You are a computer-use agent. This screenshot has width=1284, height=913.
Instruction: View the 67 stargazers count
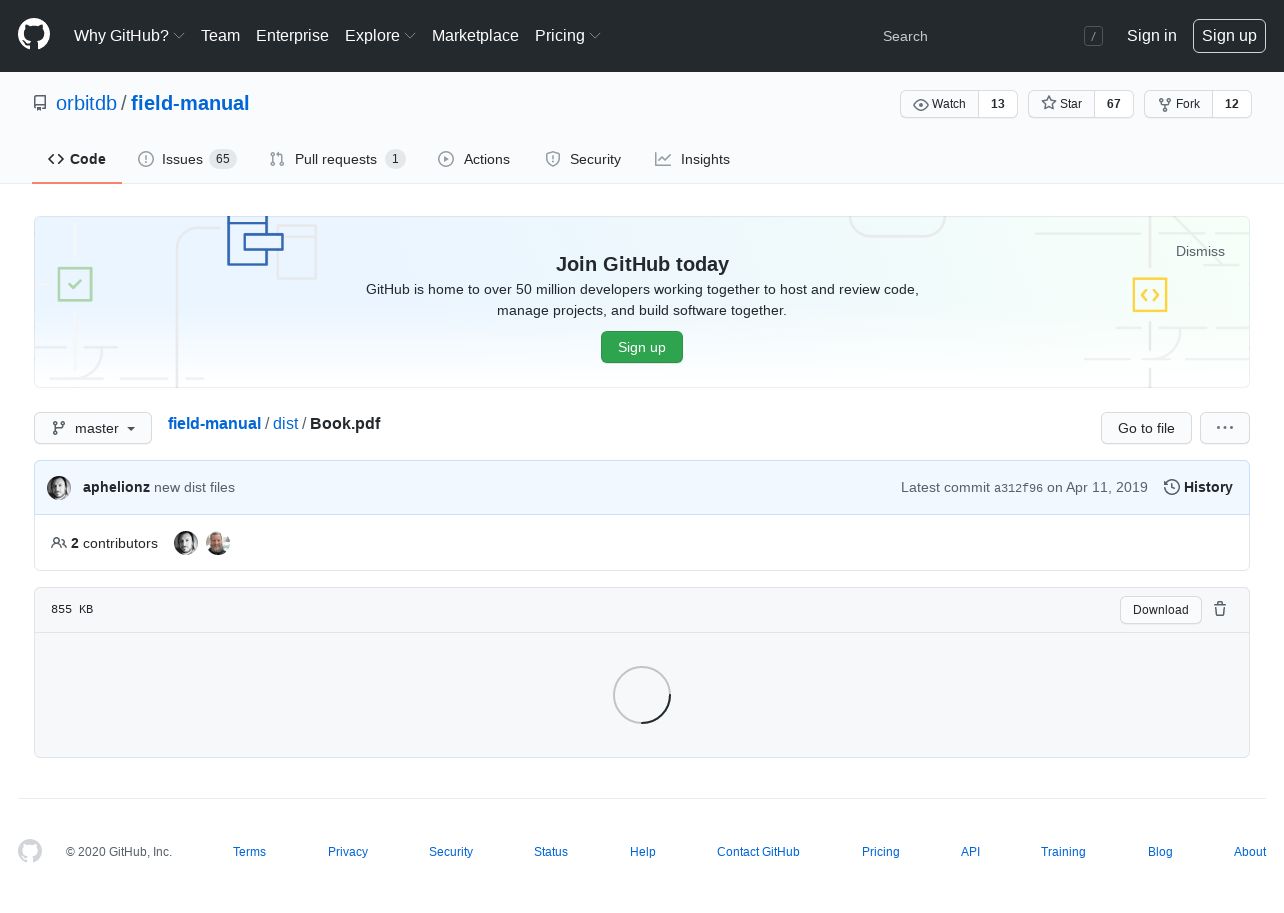pos(1113,104)
